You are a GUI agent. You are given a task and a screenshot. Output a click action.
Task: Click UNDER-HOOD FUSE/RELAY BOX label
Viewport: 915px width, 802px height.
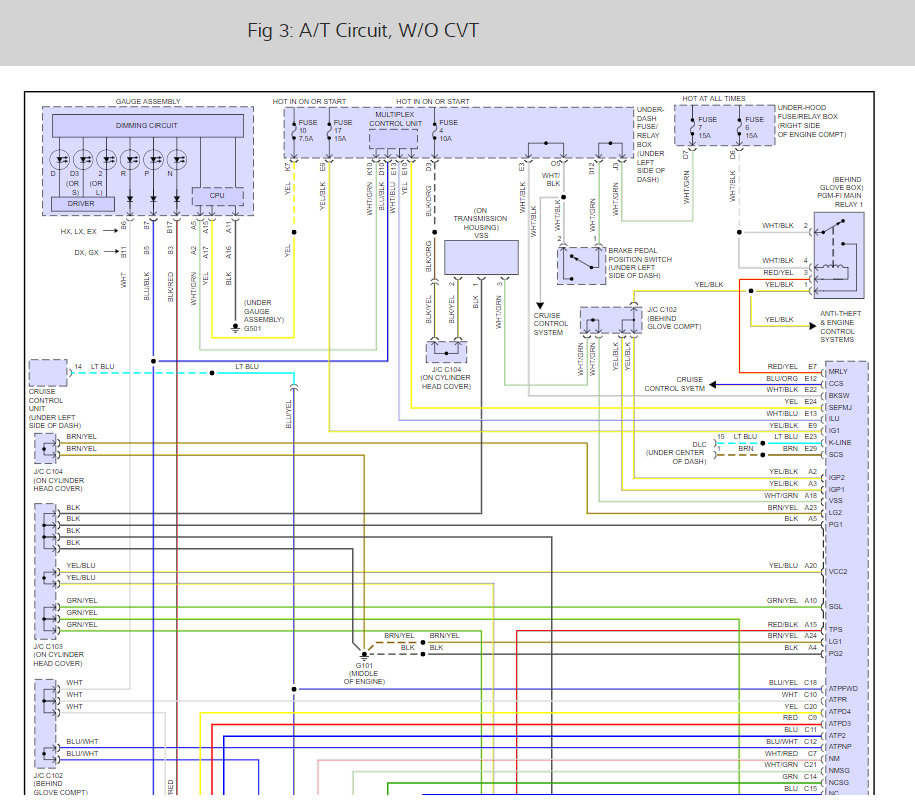coord(812,121)
